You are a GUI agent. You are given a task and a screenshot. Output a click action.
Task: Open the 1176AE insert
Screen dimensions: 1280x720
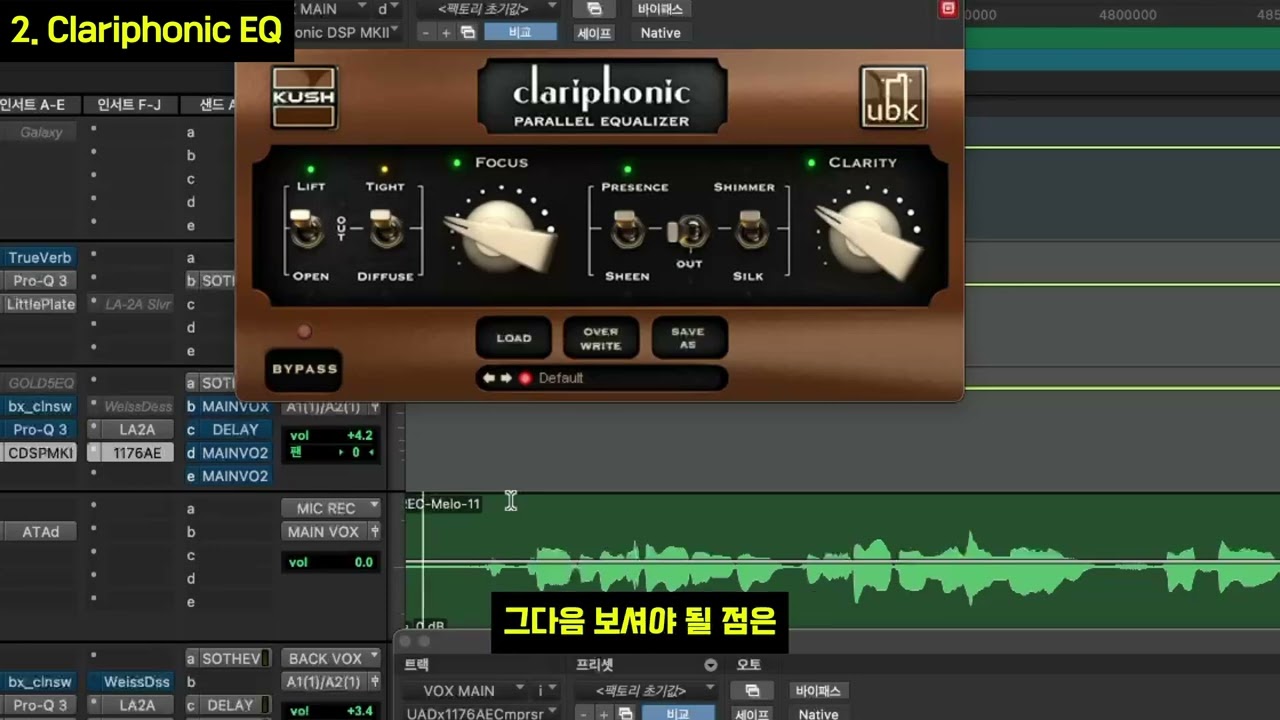(138, 452)
